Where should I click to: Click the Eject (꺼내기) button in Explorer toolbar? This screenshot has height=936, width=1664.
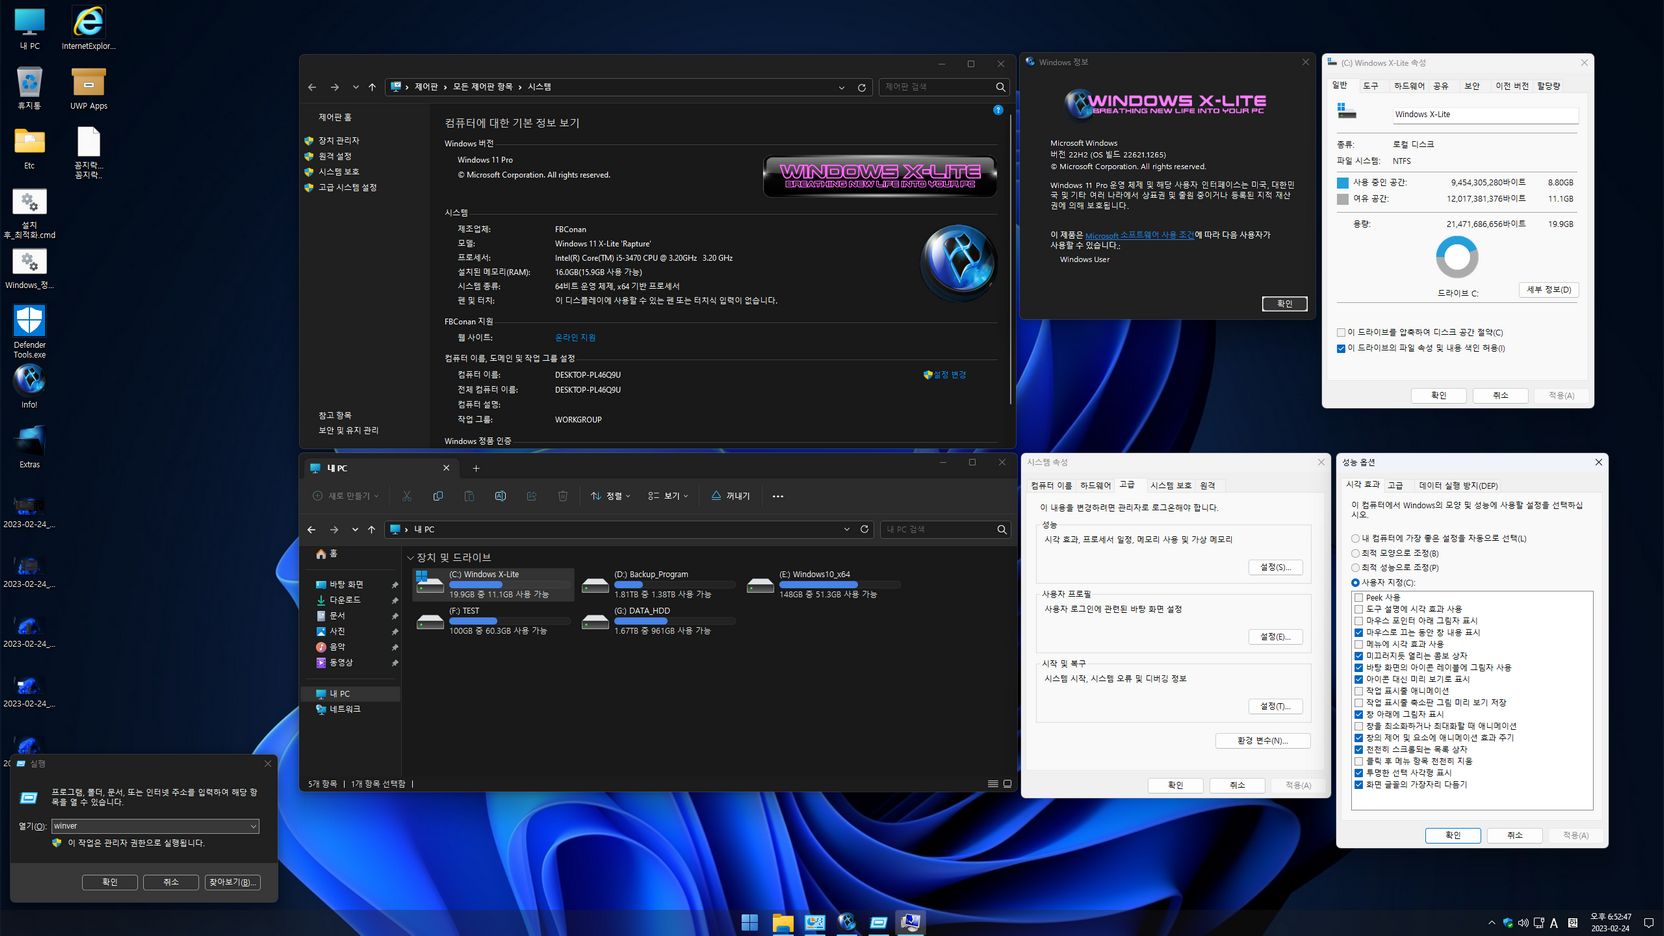coord(731,496)
